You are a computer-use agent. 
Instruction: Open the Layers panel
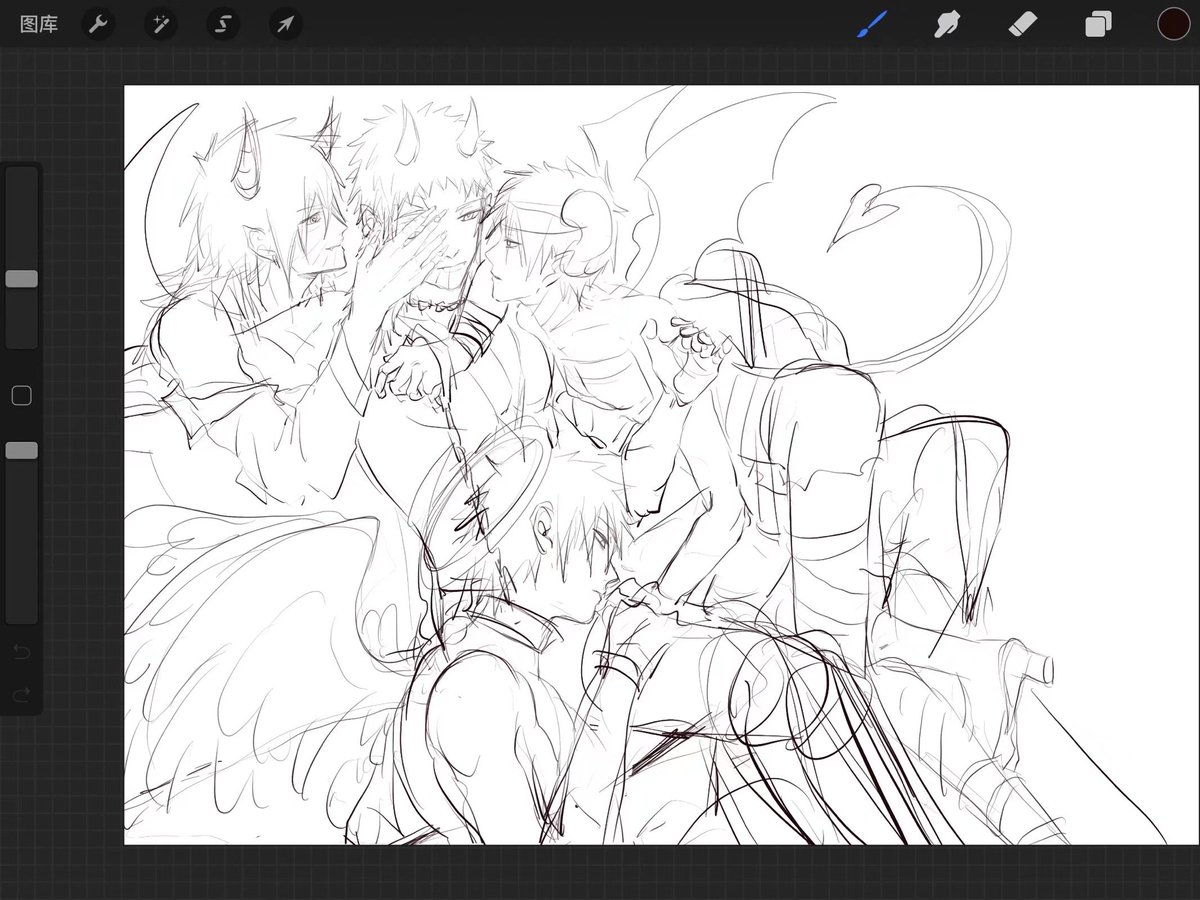tap(1098, 24)
